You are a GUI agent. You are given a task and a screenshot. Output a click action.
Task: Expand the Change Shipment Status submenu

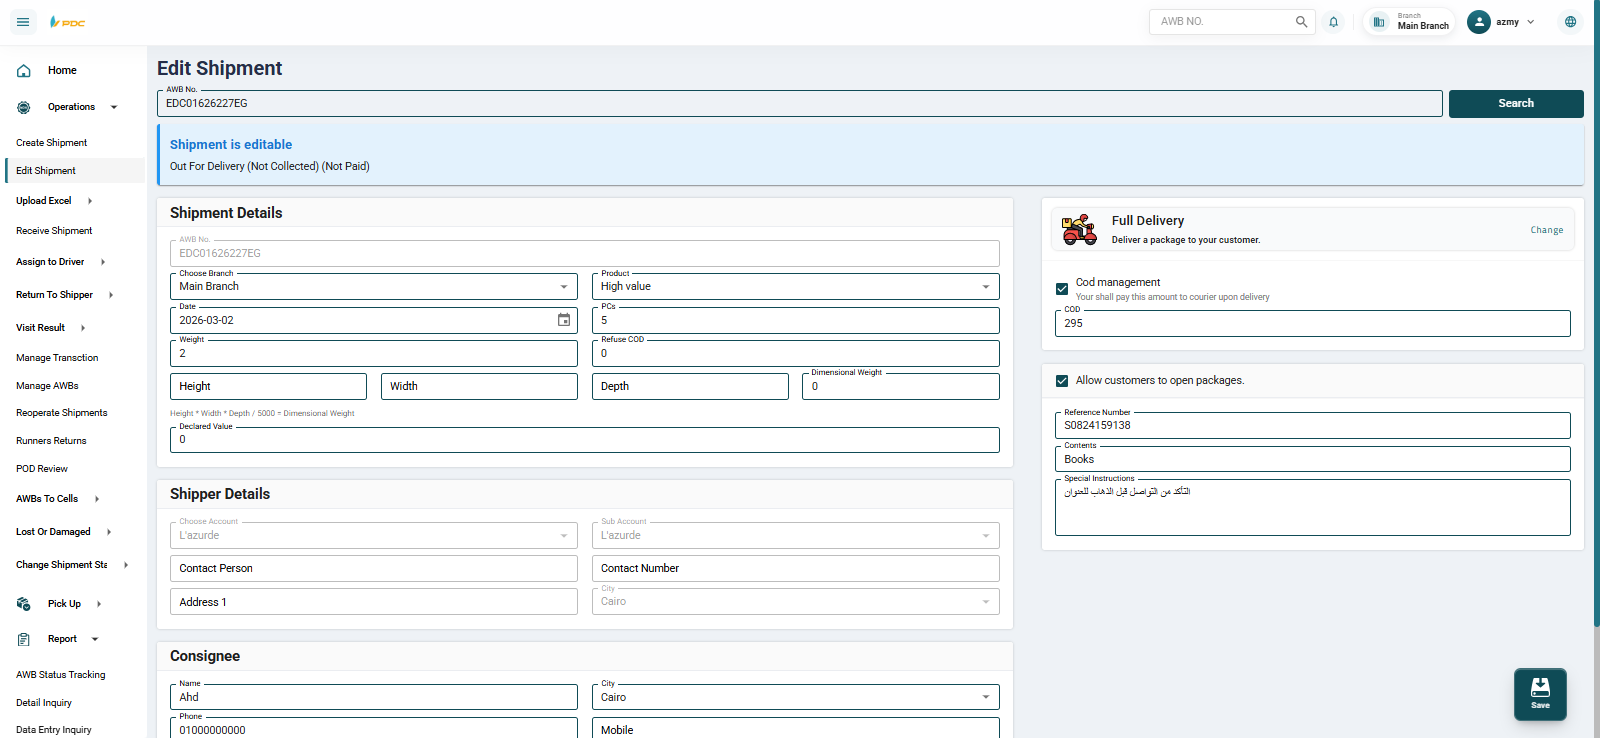pyautogui.click(x=126, y=565)
